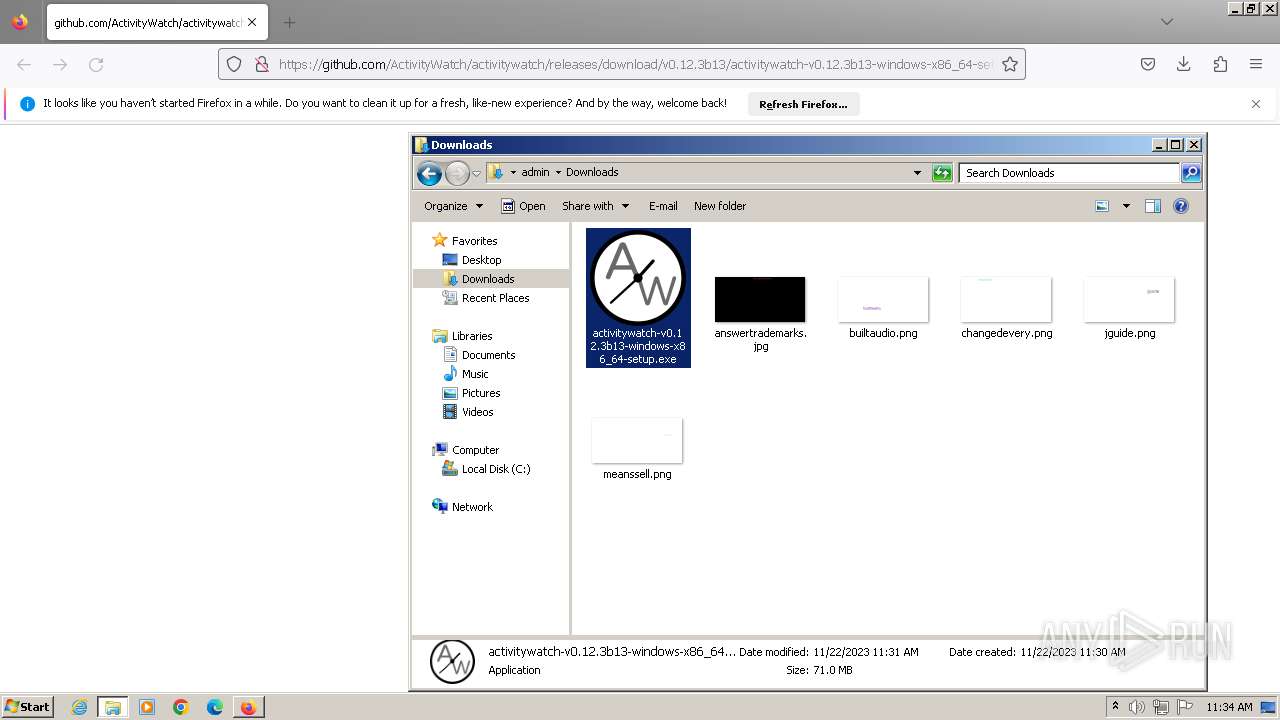Open Music library
The width and height of the screenshot is (1280, 720).
tap(466, 374)
